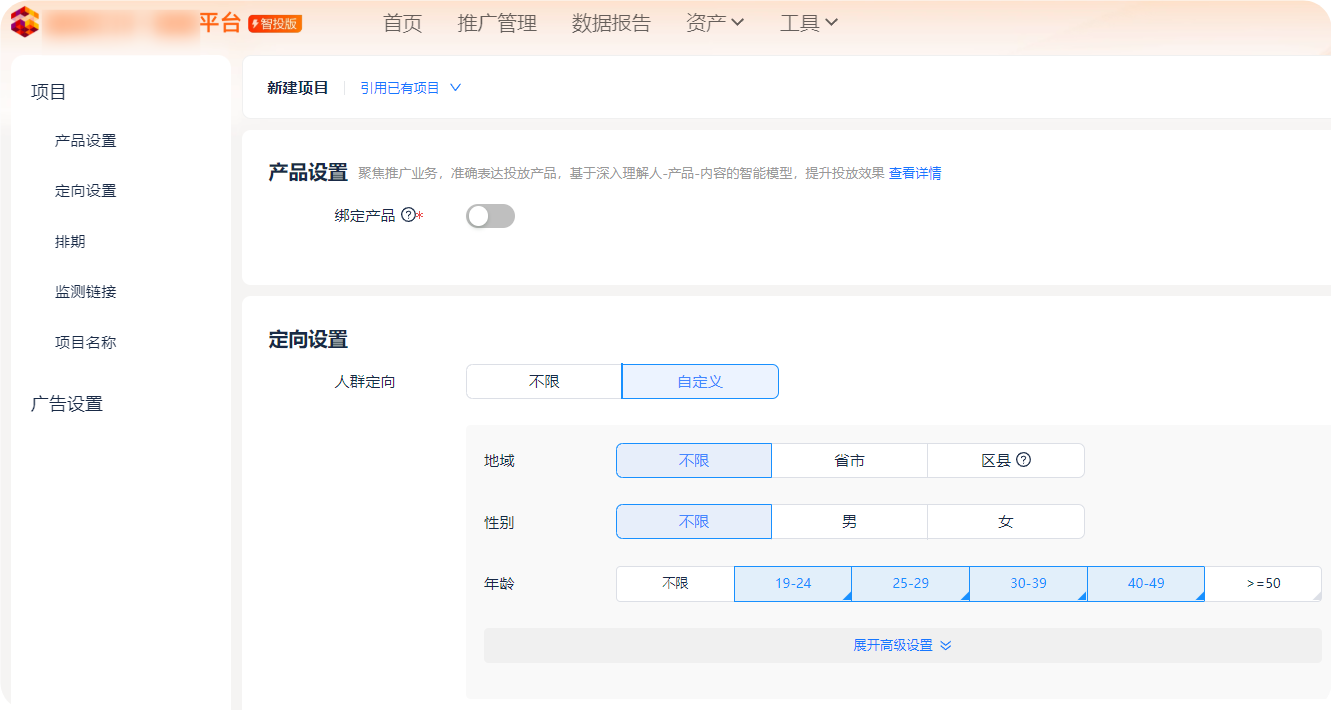Viewport: 1331px width, 710px height.
Task: Select 区县 for 地域
Action: coord(1006,461)
